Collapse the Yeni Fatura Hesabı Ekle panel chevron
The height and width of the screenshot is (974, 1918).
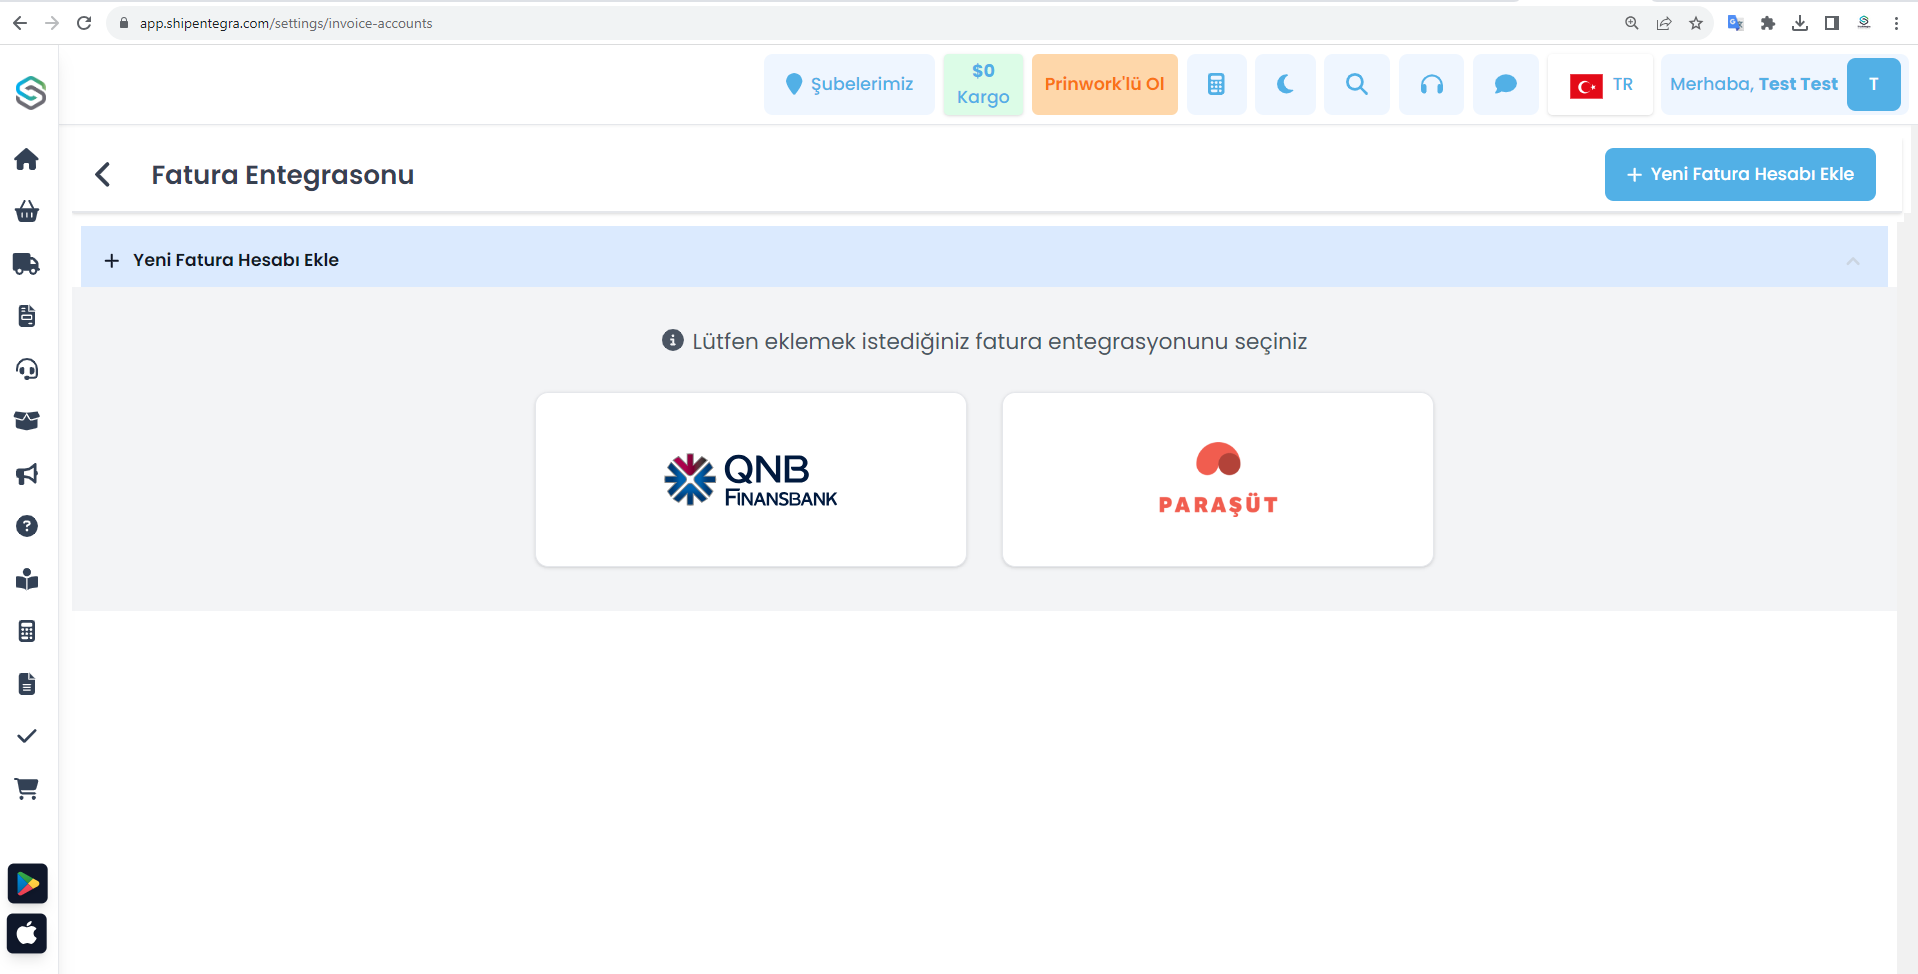(1853, 261)
